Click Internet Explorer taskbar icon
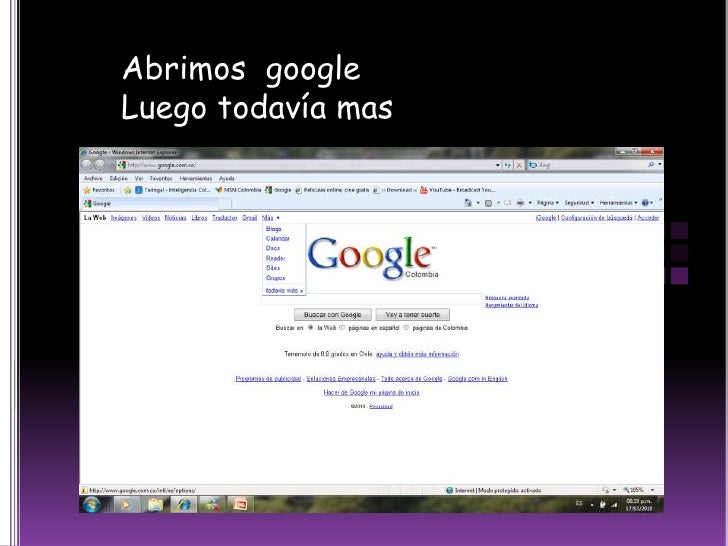Viewport: 728px width, 546px height. click(x=184, y=504)
